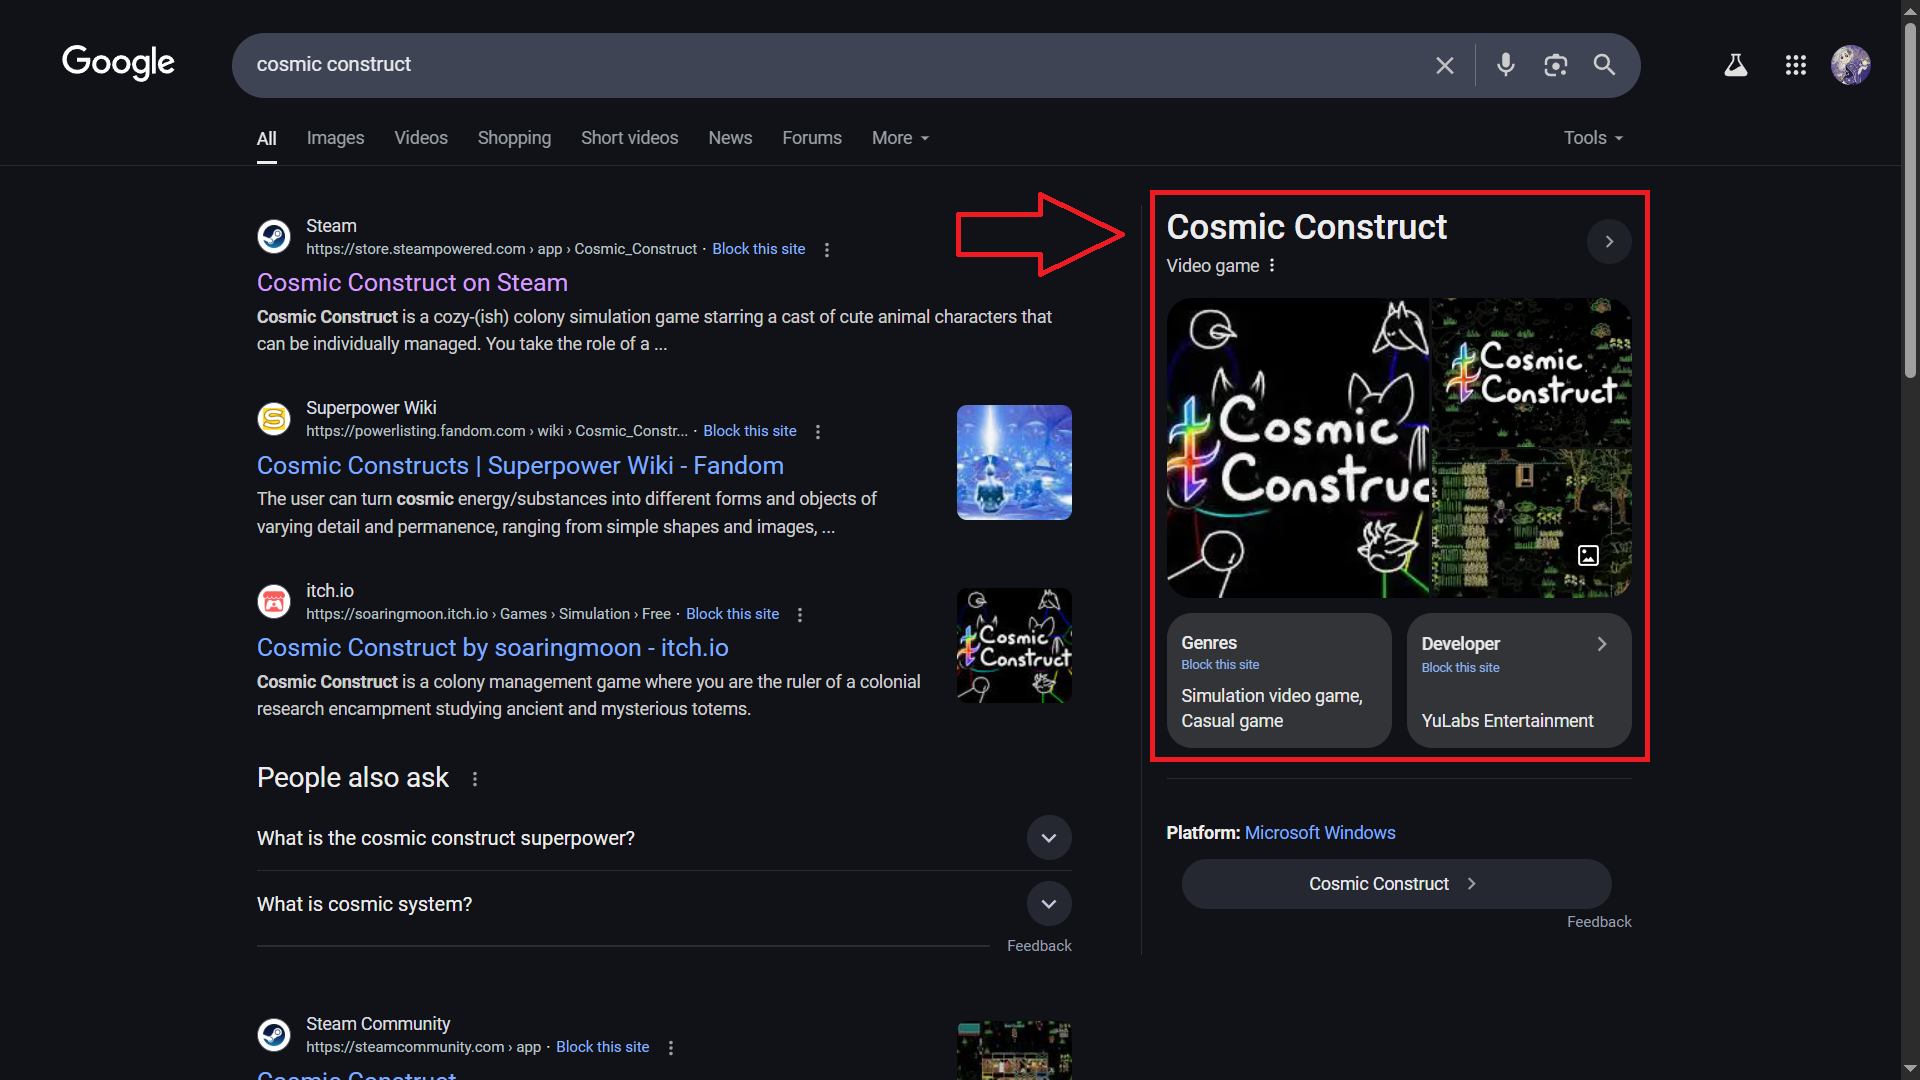Screen dimensions: 1920x1080
Task: Switch to the Shopping tab
Action: pyautogui.click(x=514, y=138)
